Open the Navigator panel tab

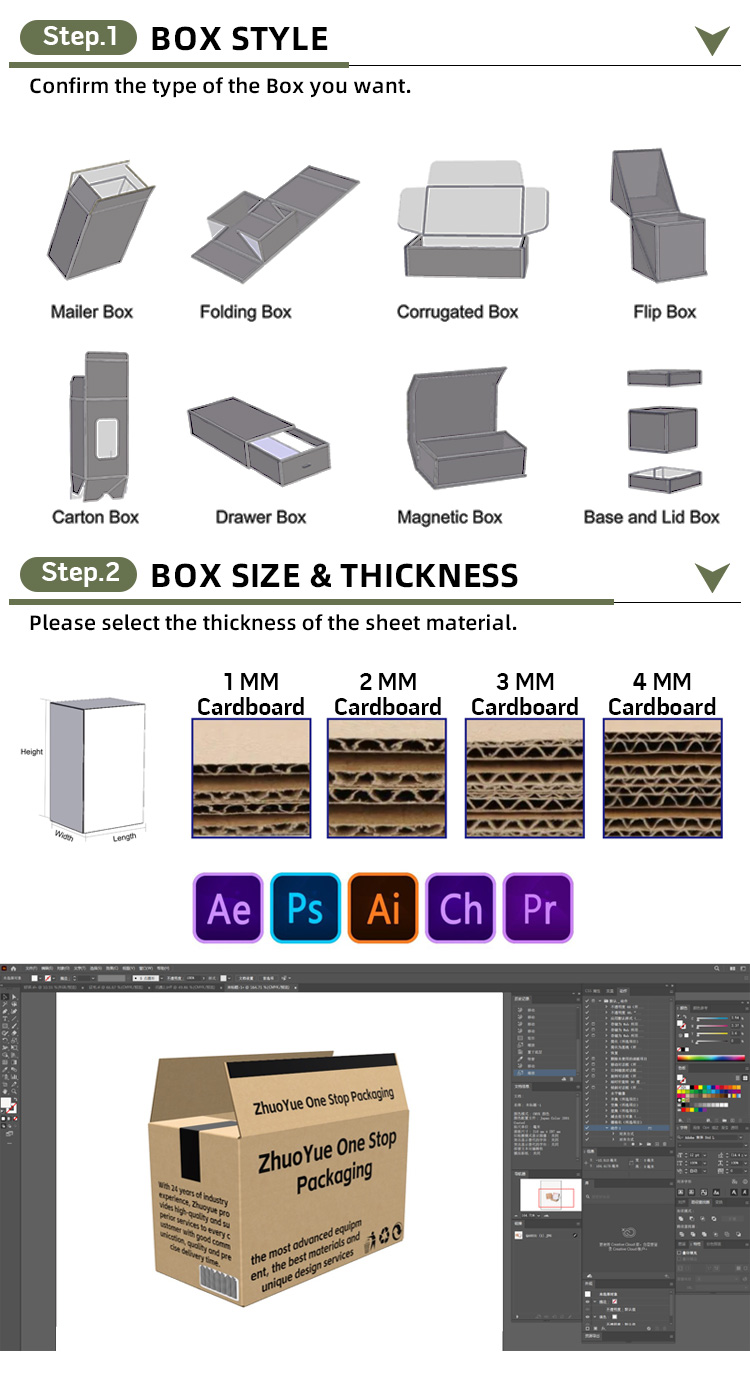519,1174
